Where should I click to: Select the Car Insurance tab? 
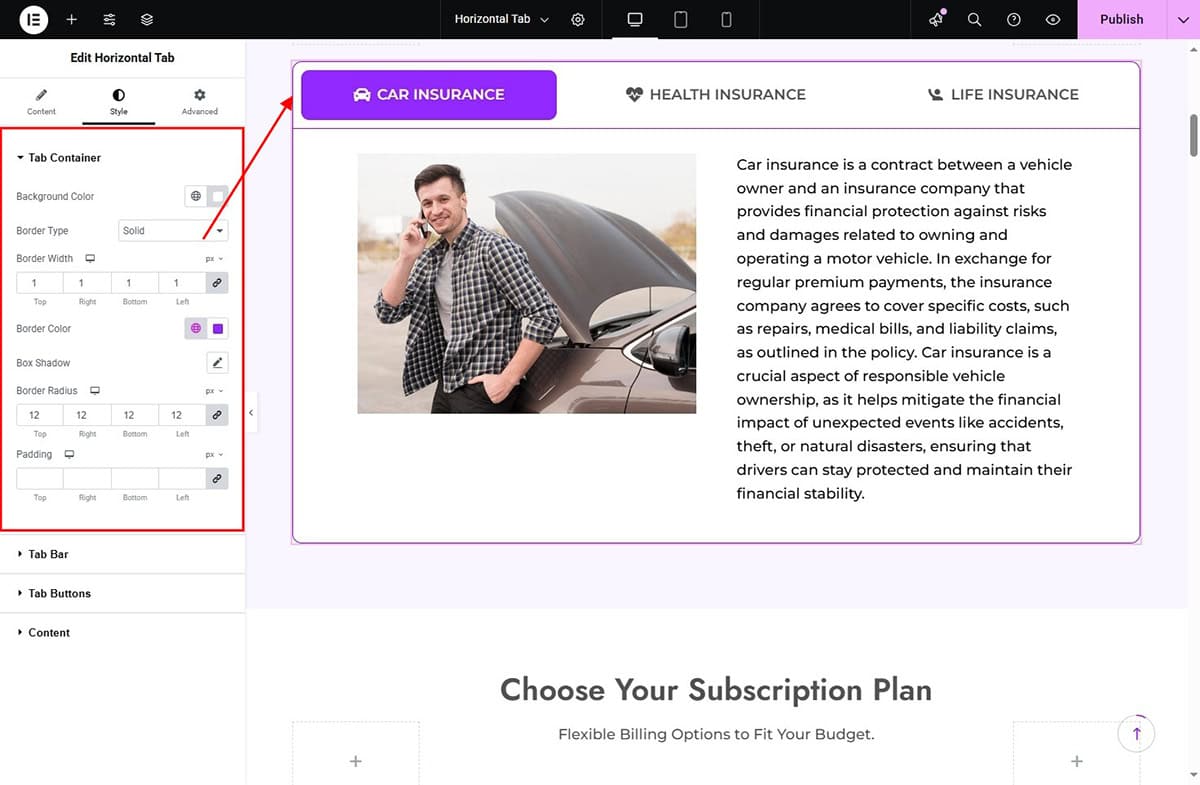(x=429, y=95)
